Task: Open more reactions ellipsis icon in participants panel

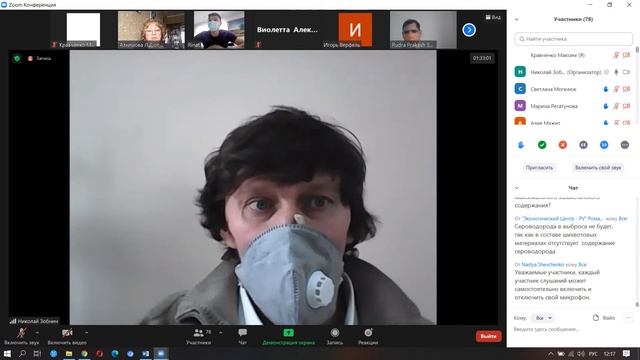Action: (625, 145)
